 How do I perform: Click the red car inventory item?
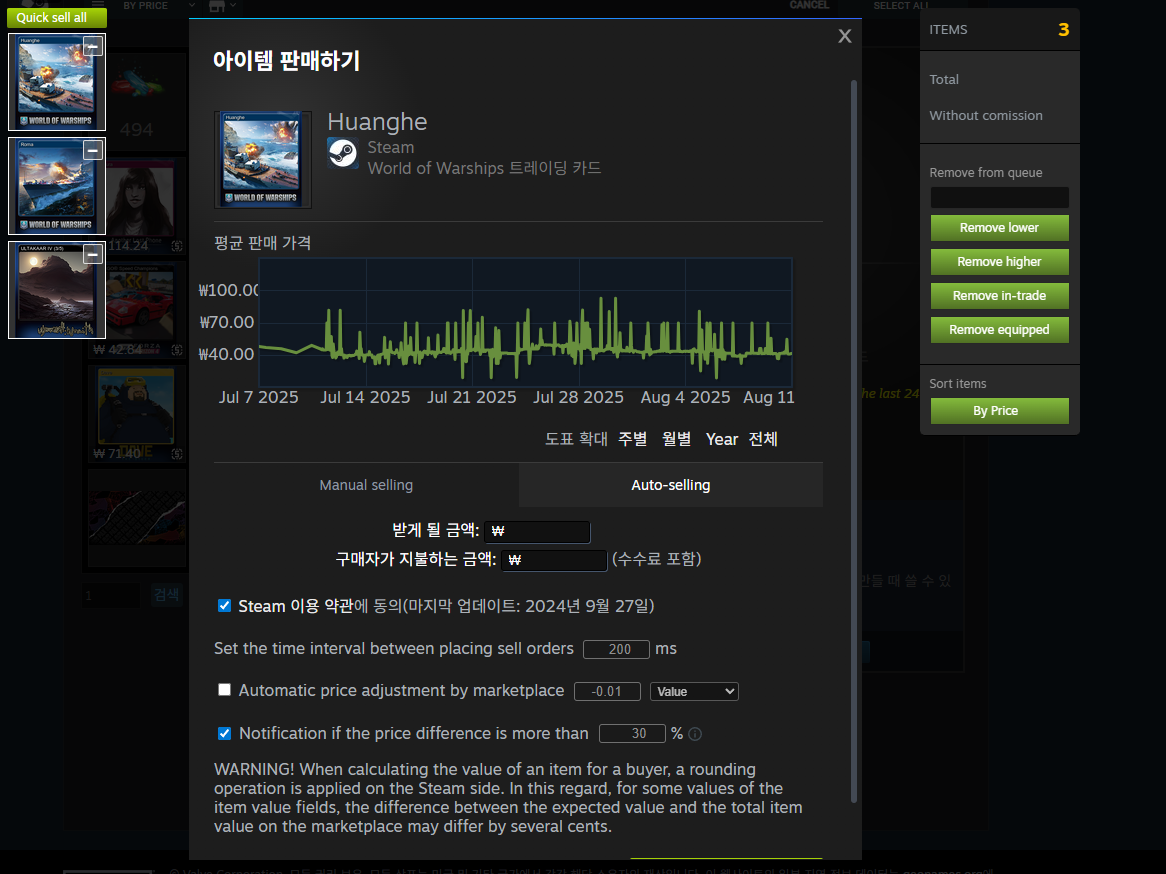(x=137, y=309)
